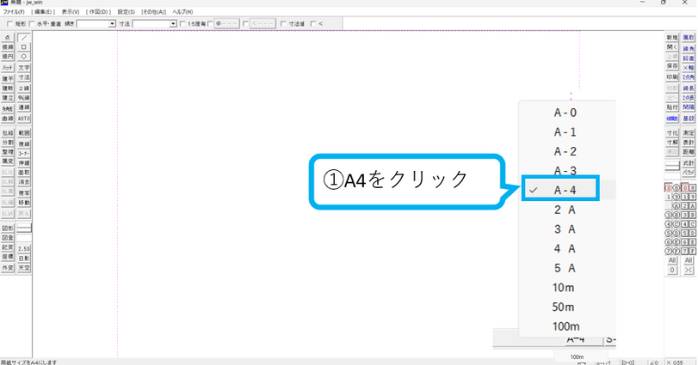Screen dimensions: 698x365
Task: Choose A-2 paper size
Action: [x=565, y=151]
